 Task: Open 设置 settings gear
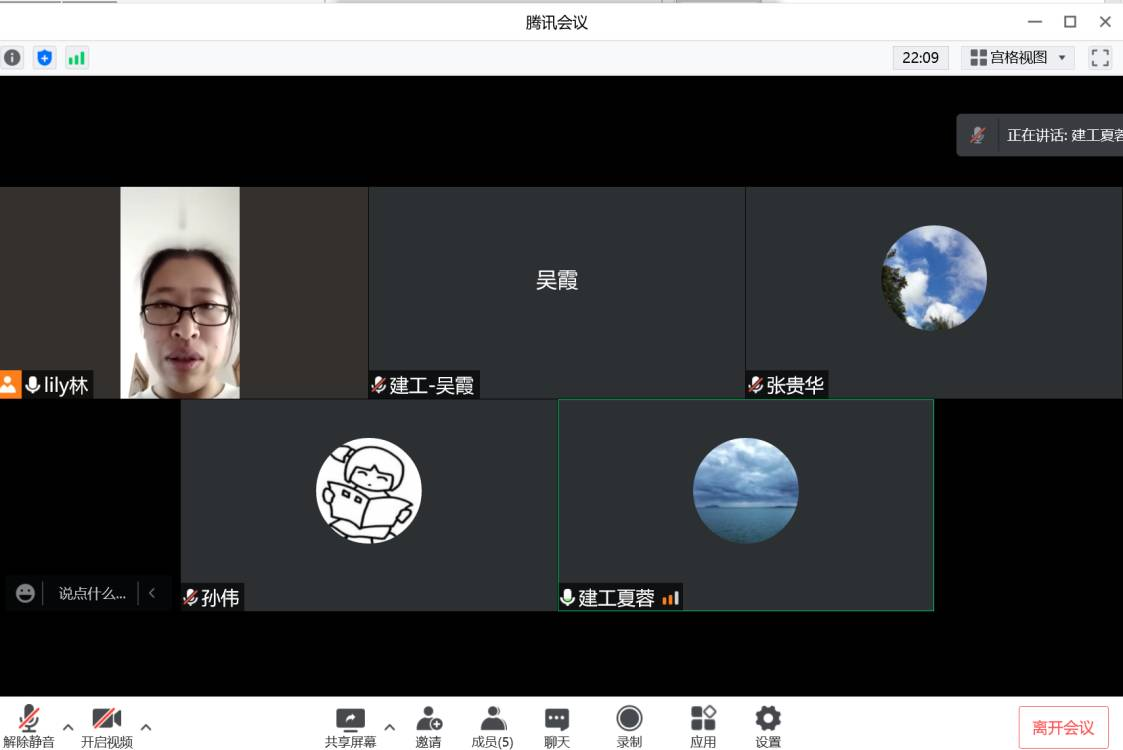(768, 726)
